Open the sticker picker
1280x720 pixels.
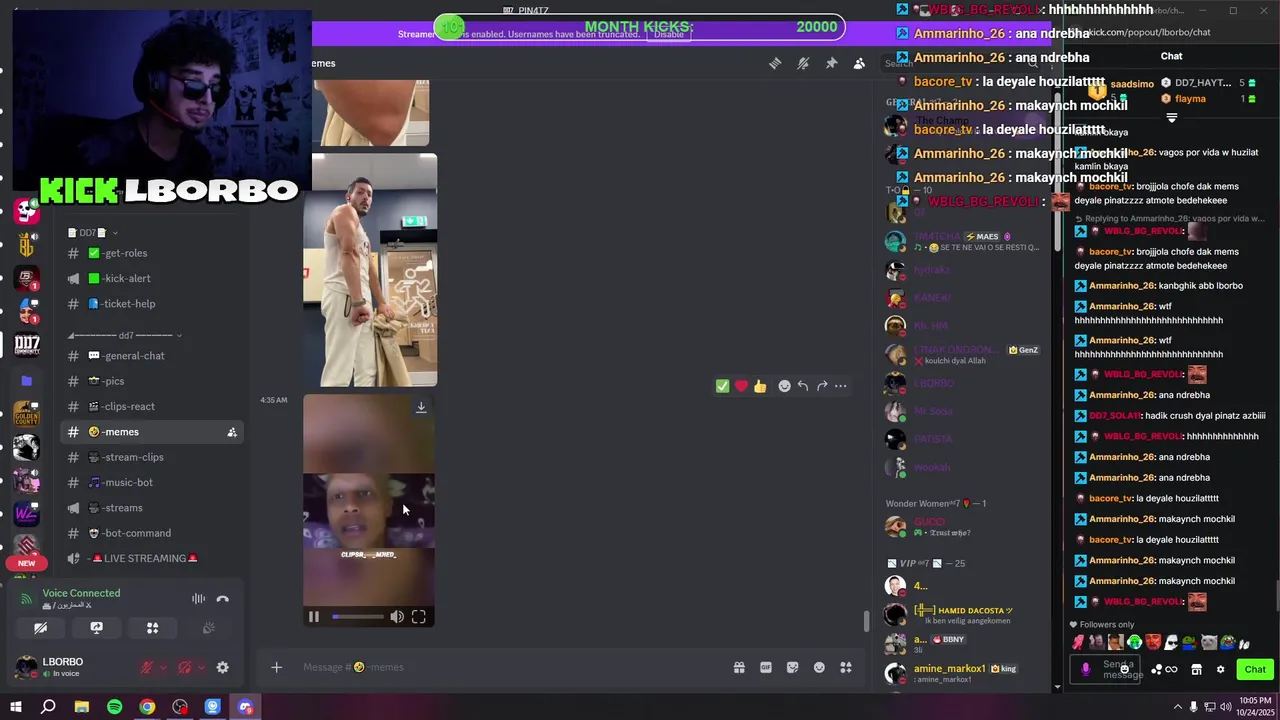point(793,667)
